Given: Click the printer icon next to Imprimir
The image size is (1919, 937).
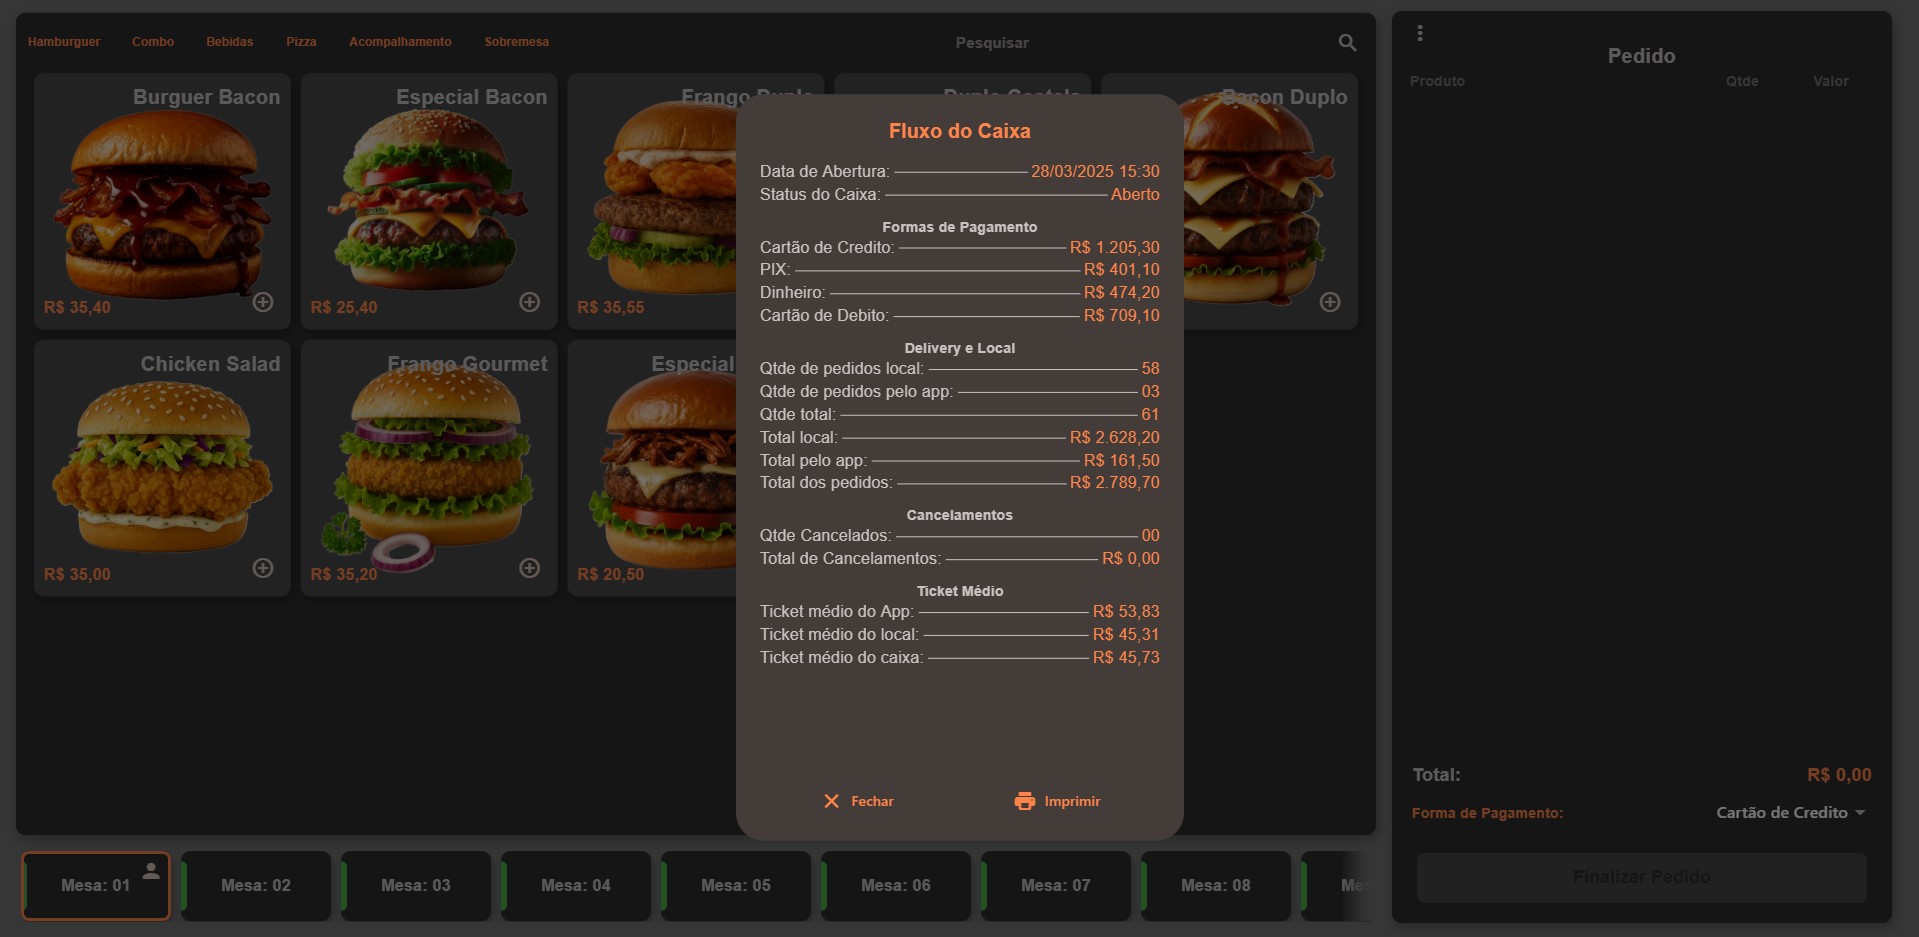Looking at the screenshot, I should click(x=1025, y=801).
